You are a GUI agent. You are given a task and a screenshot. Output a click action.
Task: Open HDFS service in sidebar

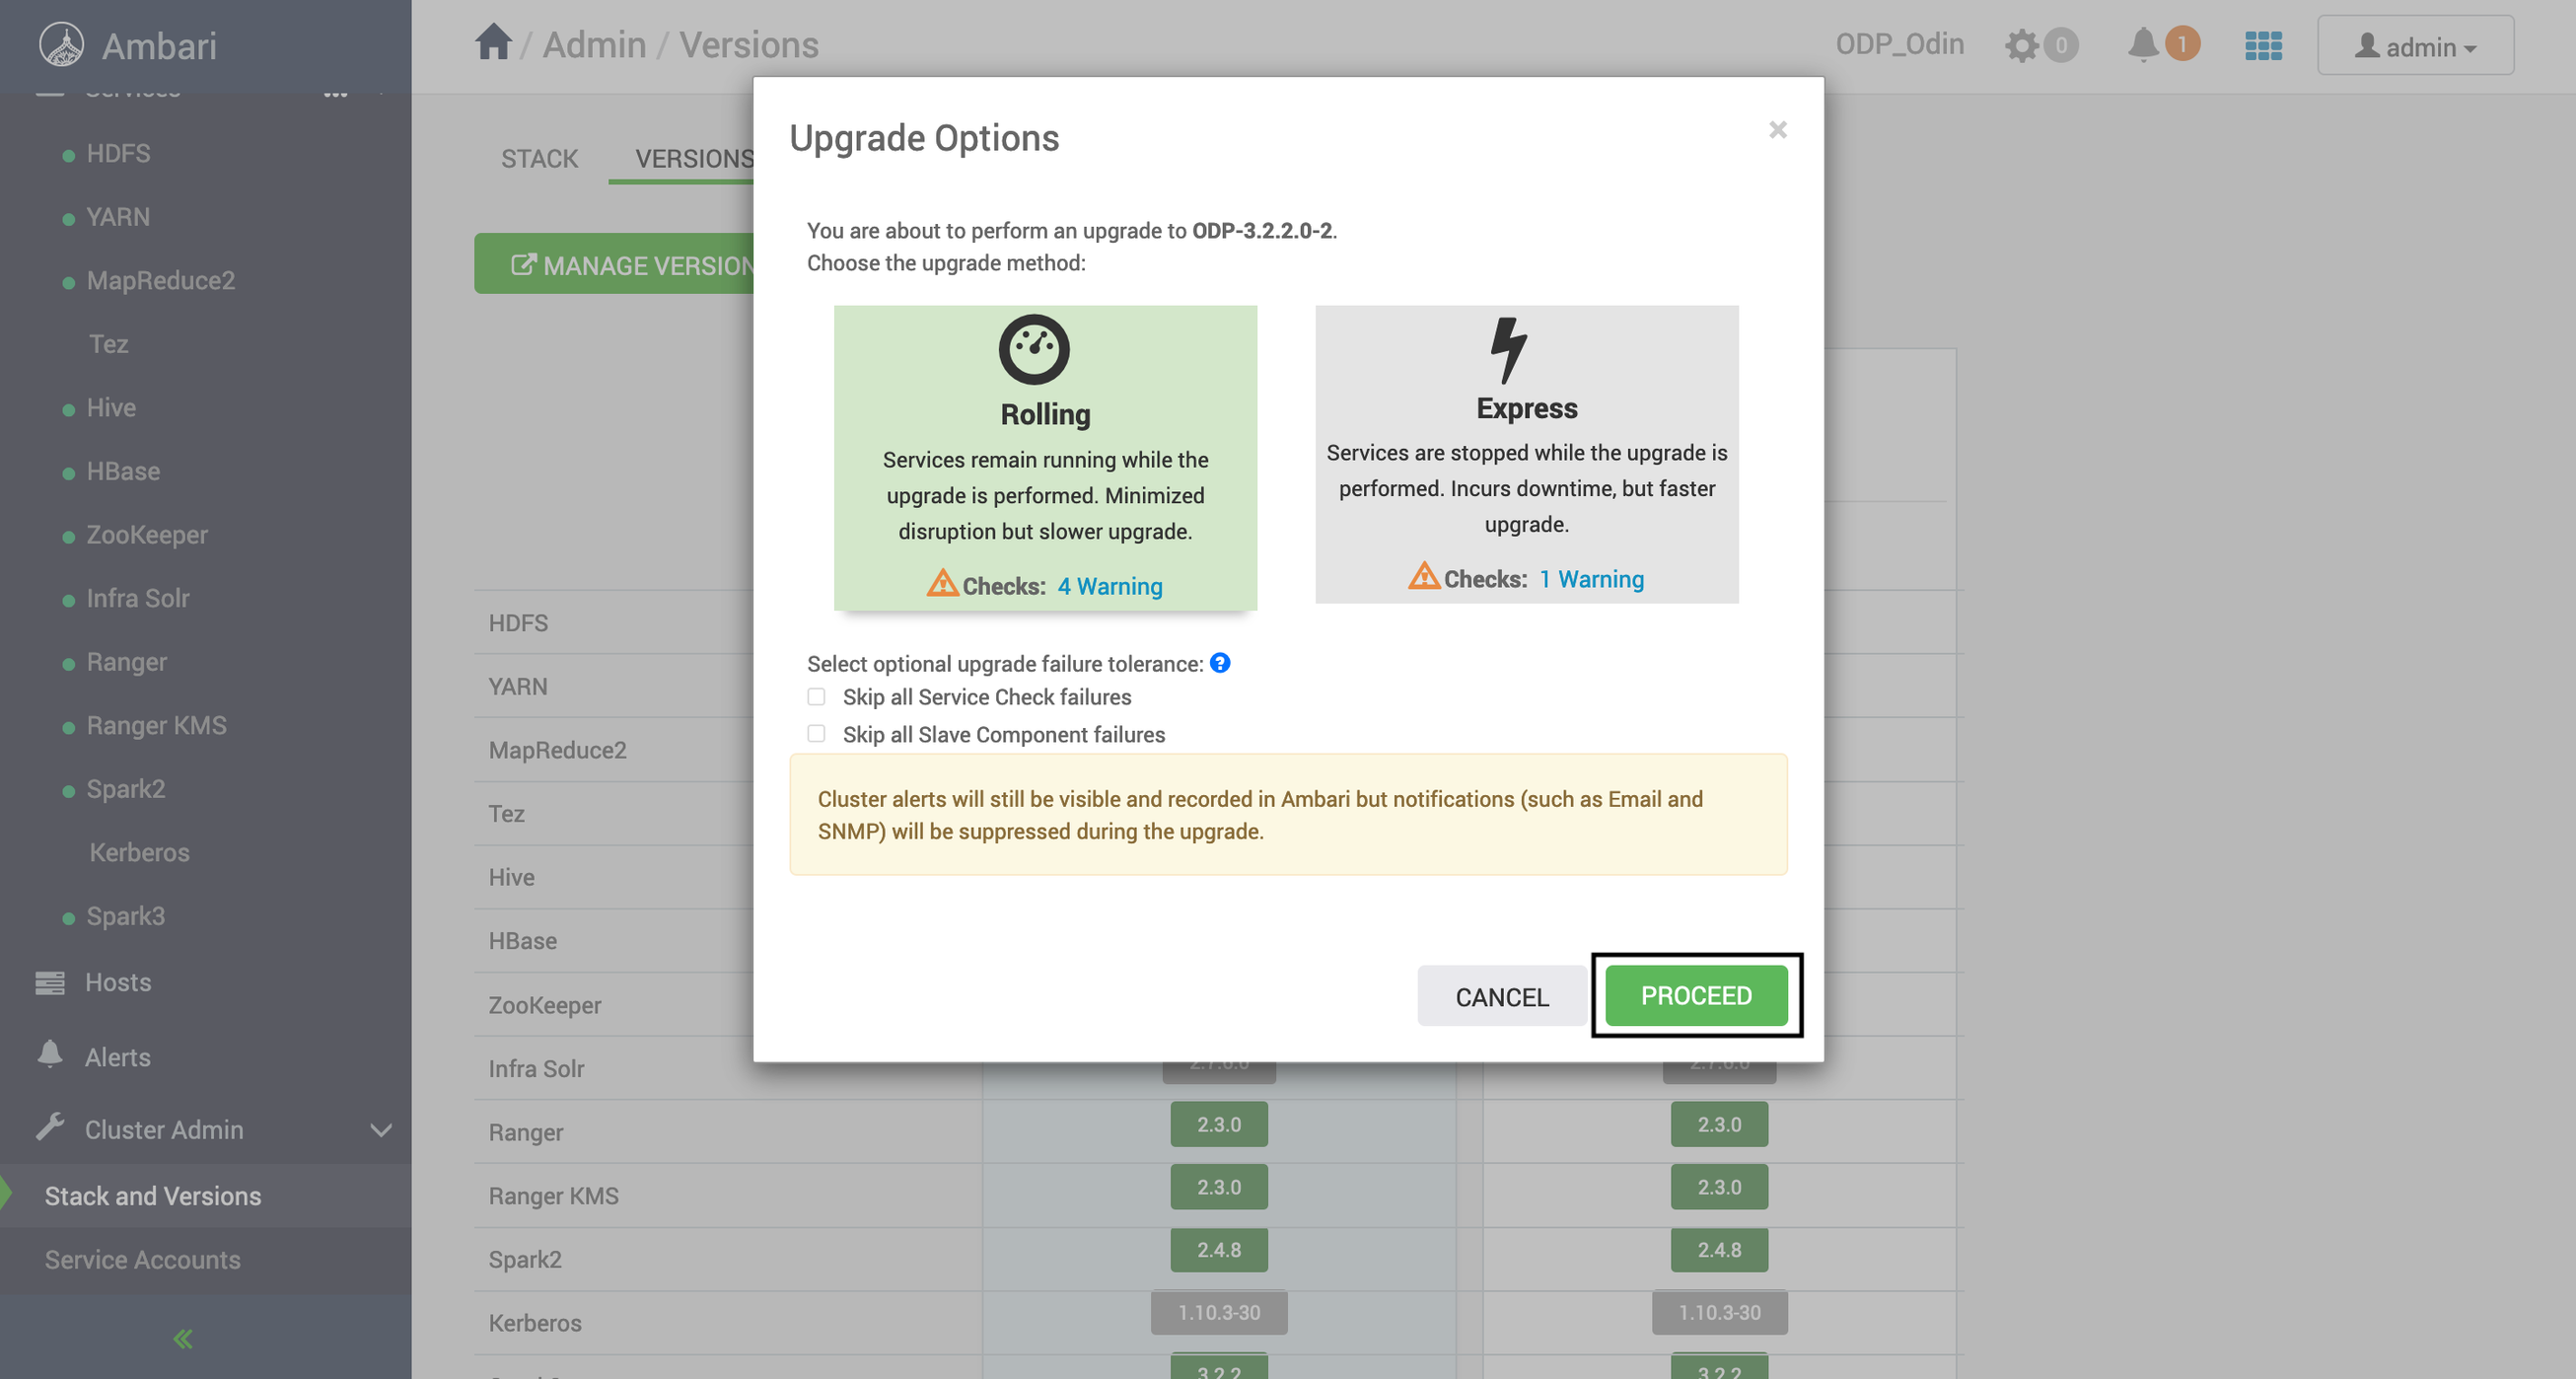point(118,153)
